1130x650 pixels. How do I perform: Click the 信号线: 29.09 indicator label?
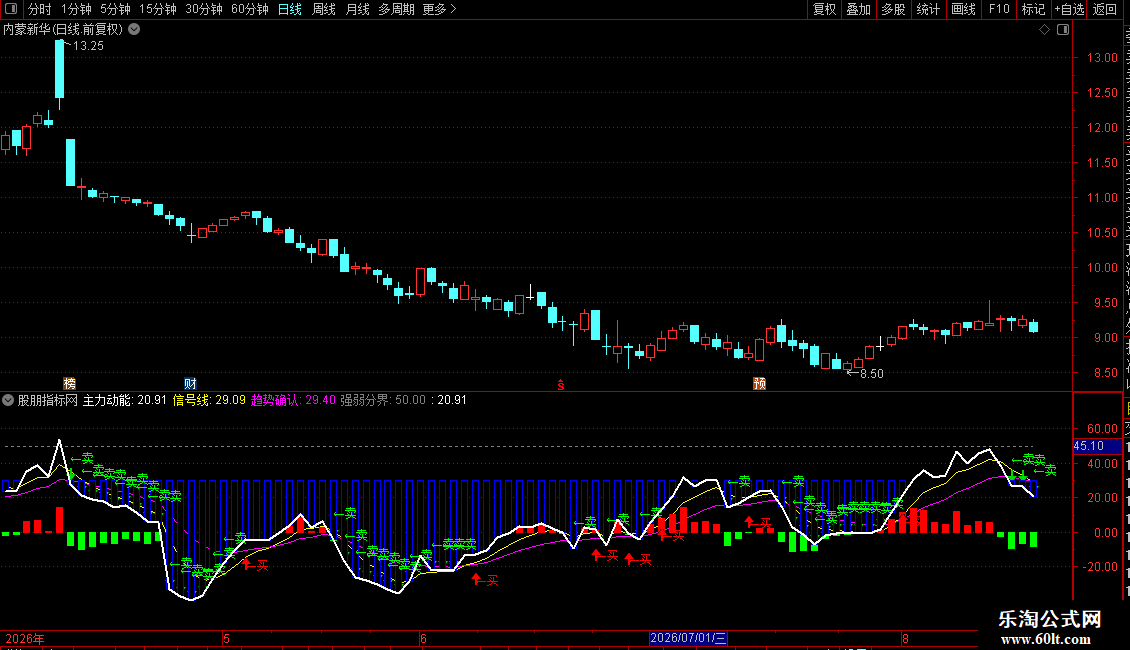click(209, 400)
